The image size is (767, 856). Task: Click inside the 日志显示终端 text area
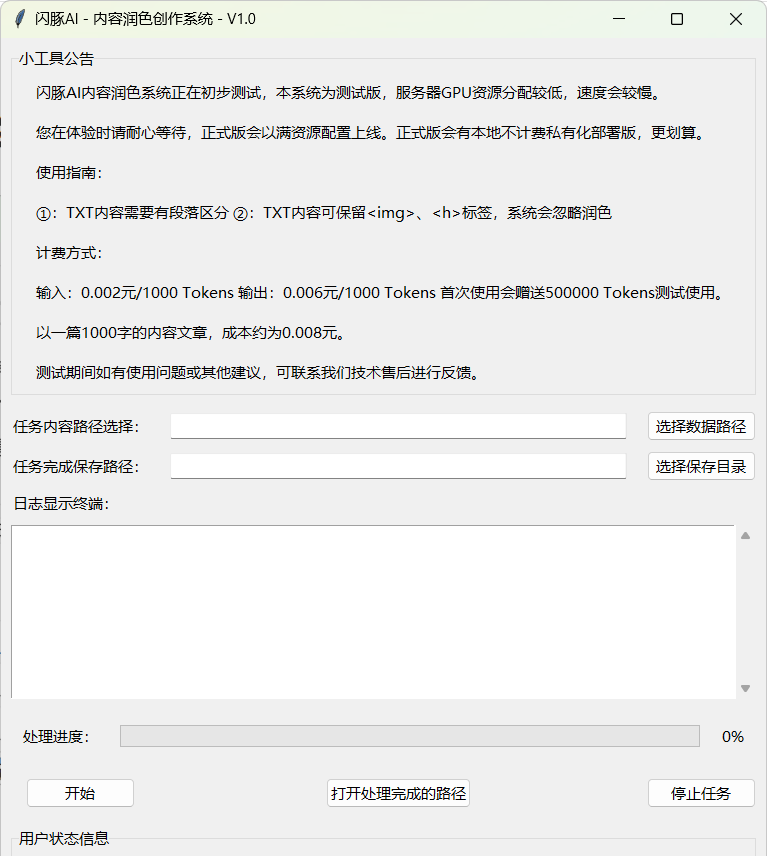373,611
